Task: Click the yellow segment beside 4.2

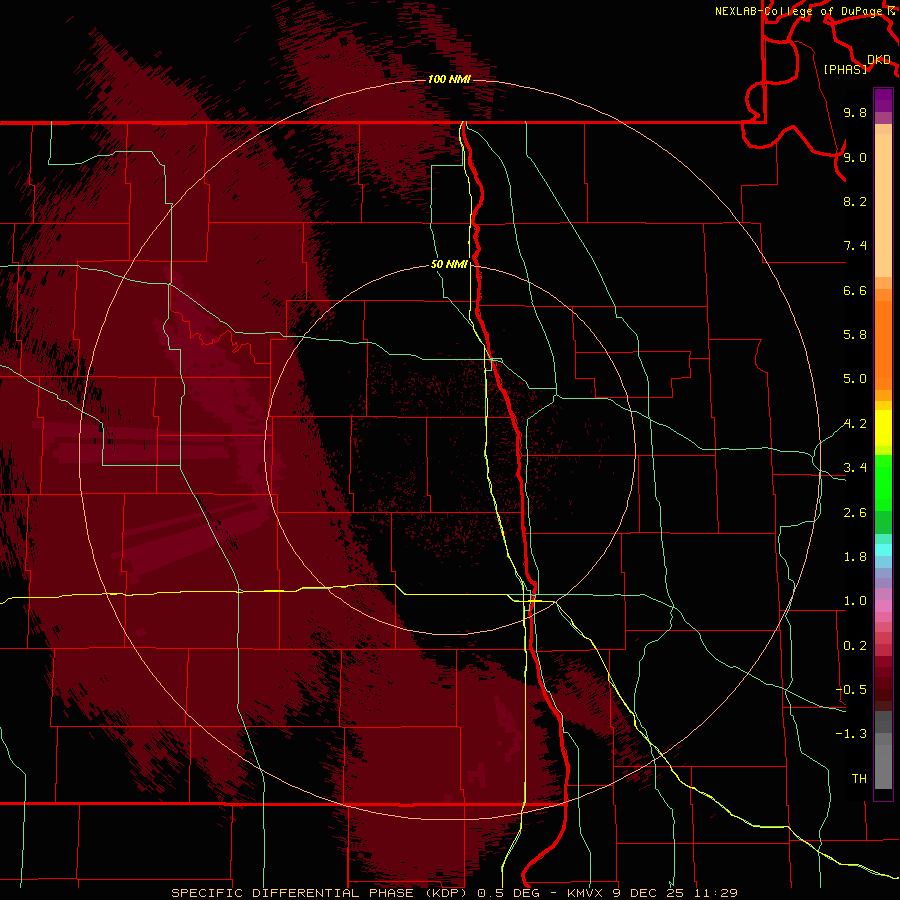Action: 883,428
